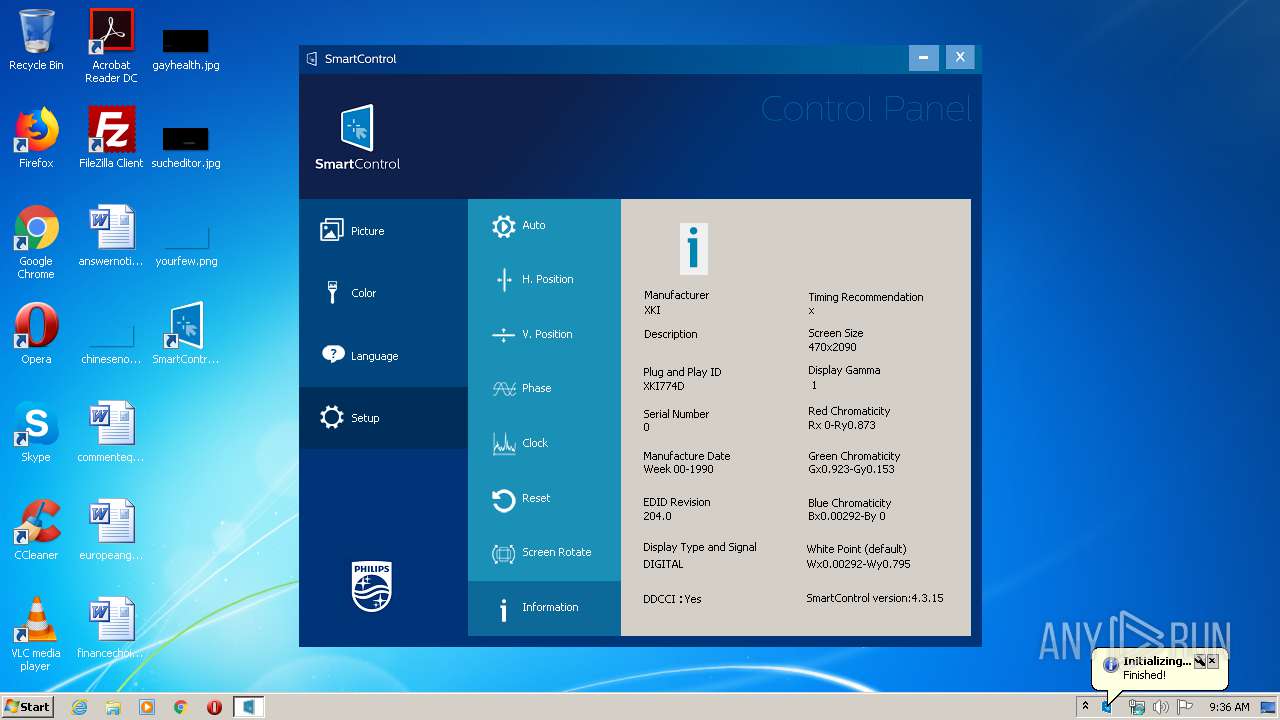Select the Reset option
Screen dimensions: 1280x720
point(544,498)
